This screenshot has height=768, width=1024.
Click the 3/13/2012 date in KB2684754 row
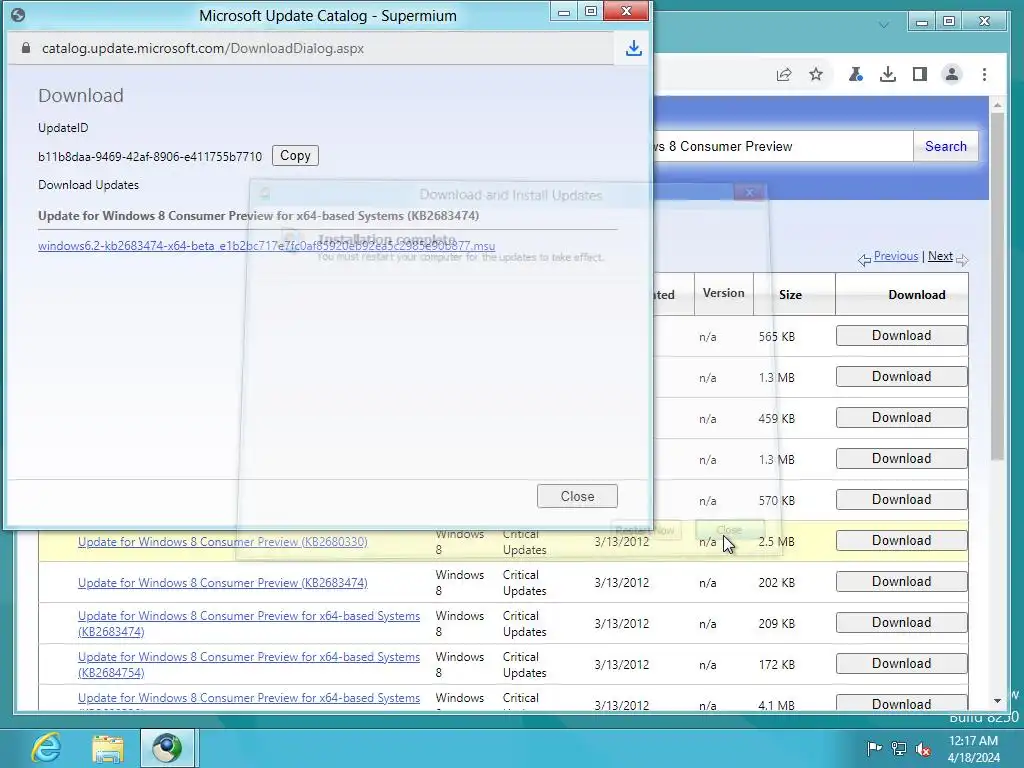coord(622,665)
